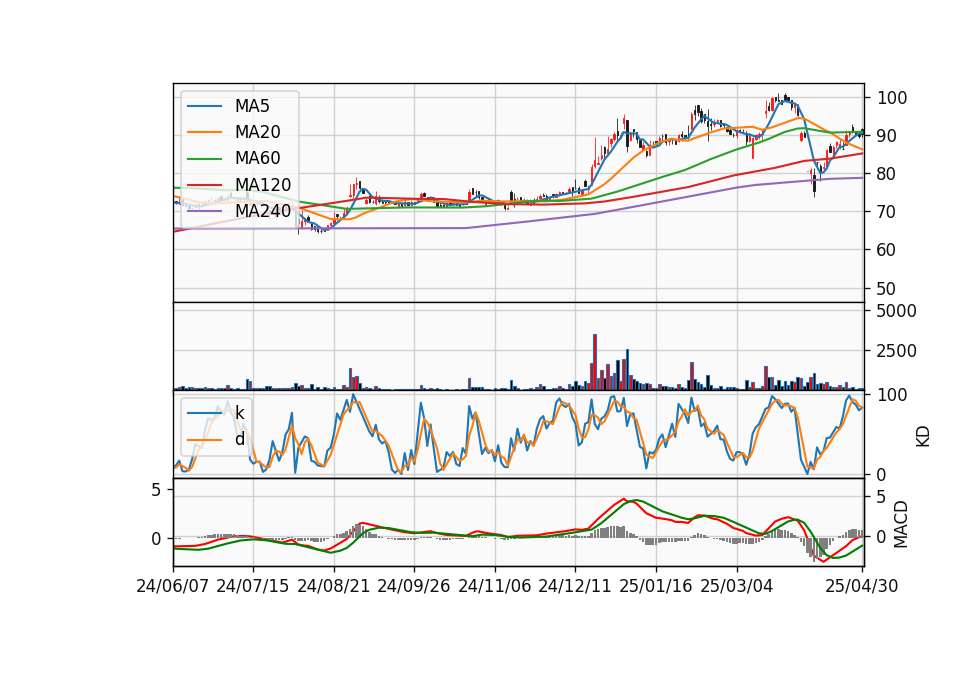This screenshot has height=690, width=960.
Task: Click the 24/11/06 date axis label
Action: click(x=495, y=586)
